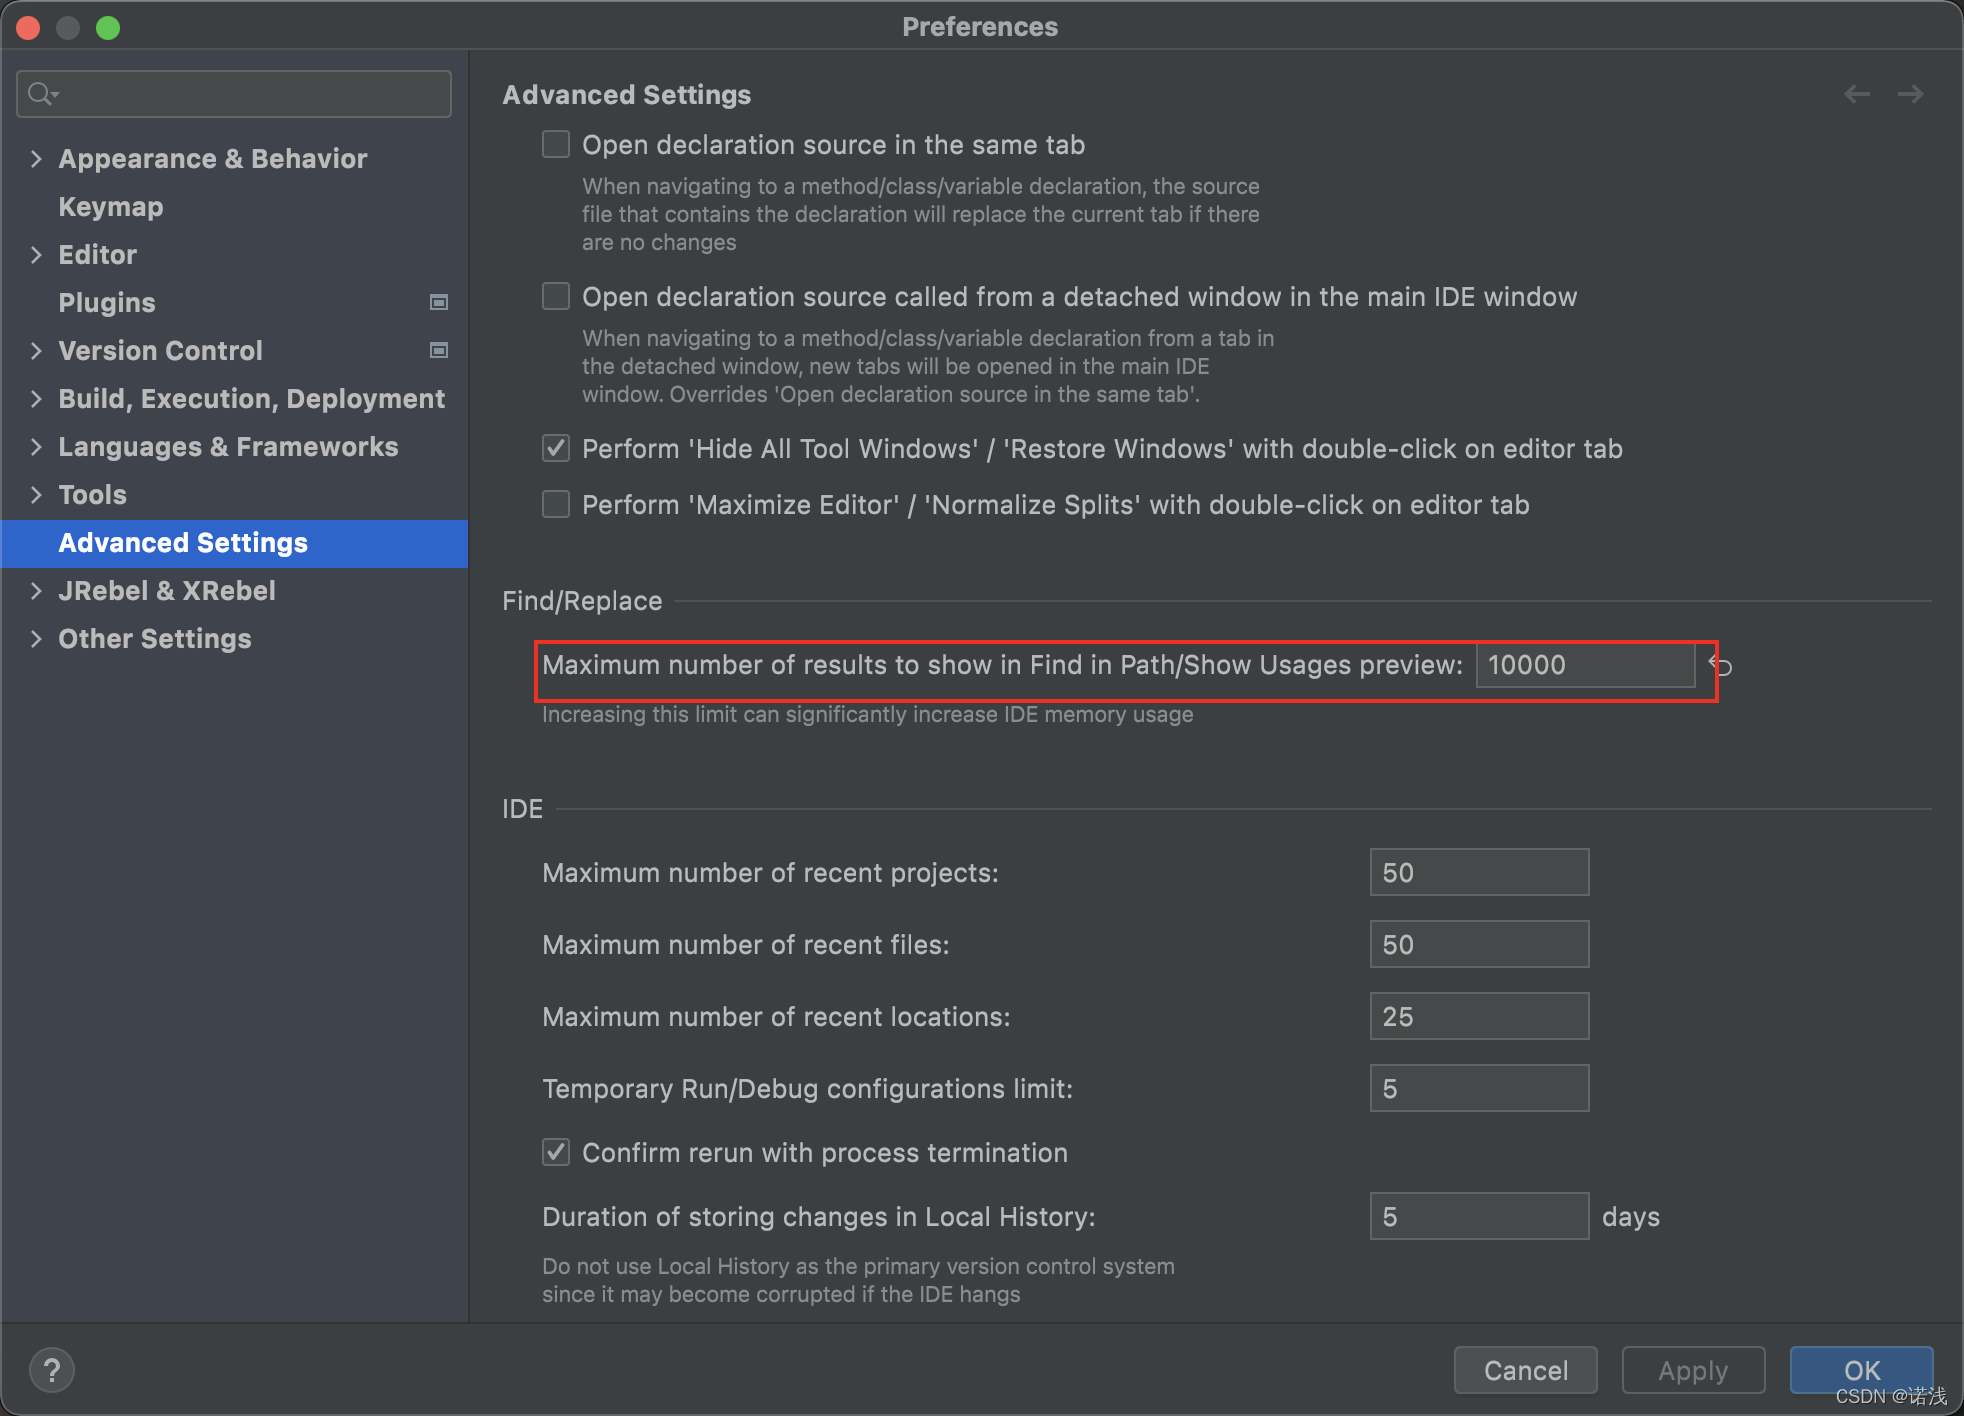Click the green zoom traffic light button
The image size is (1964, 1416).
coord(108,27)
